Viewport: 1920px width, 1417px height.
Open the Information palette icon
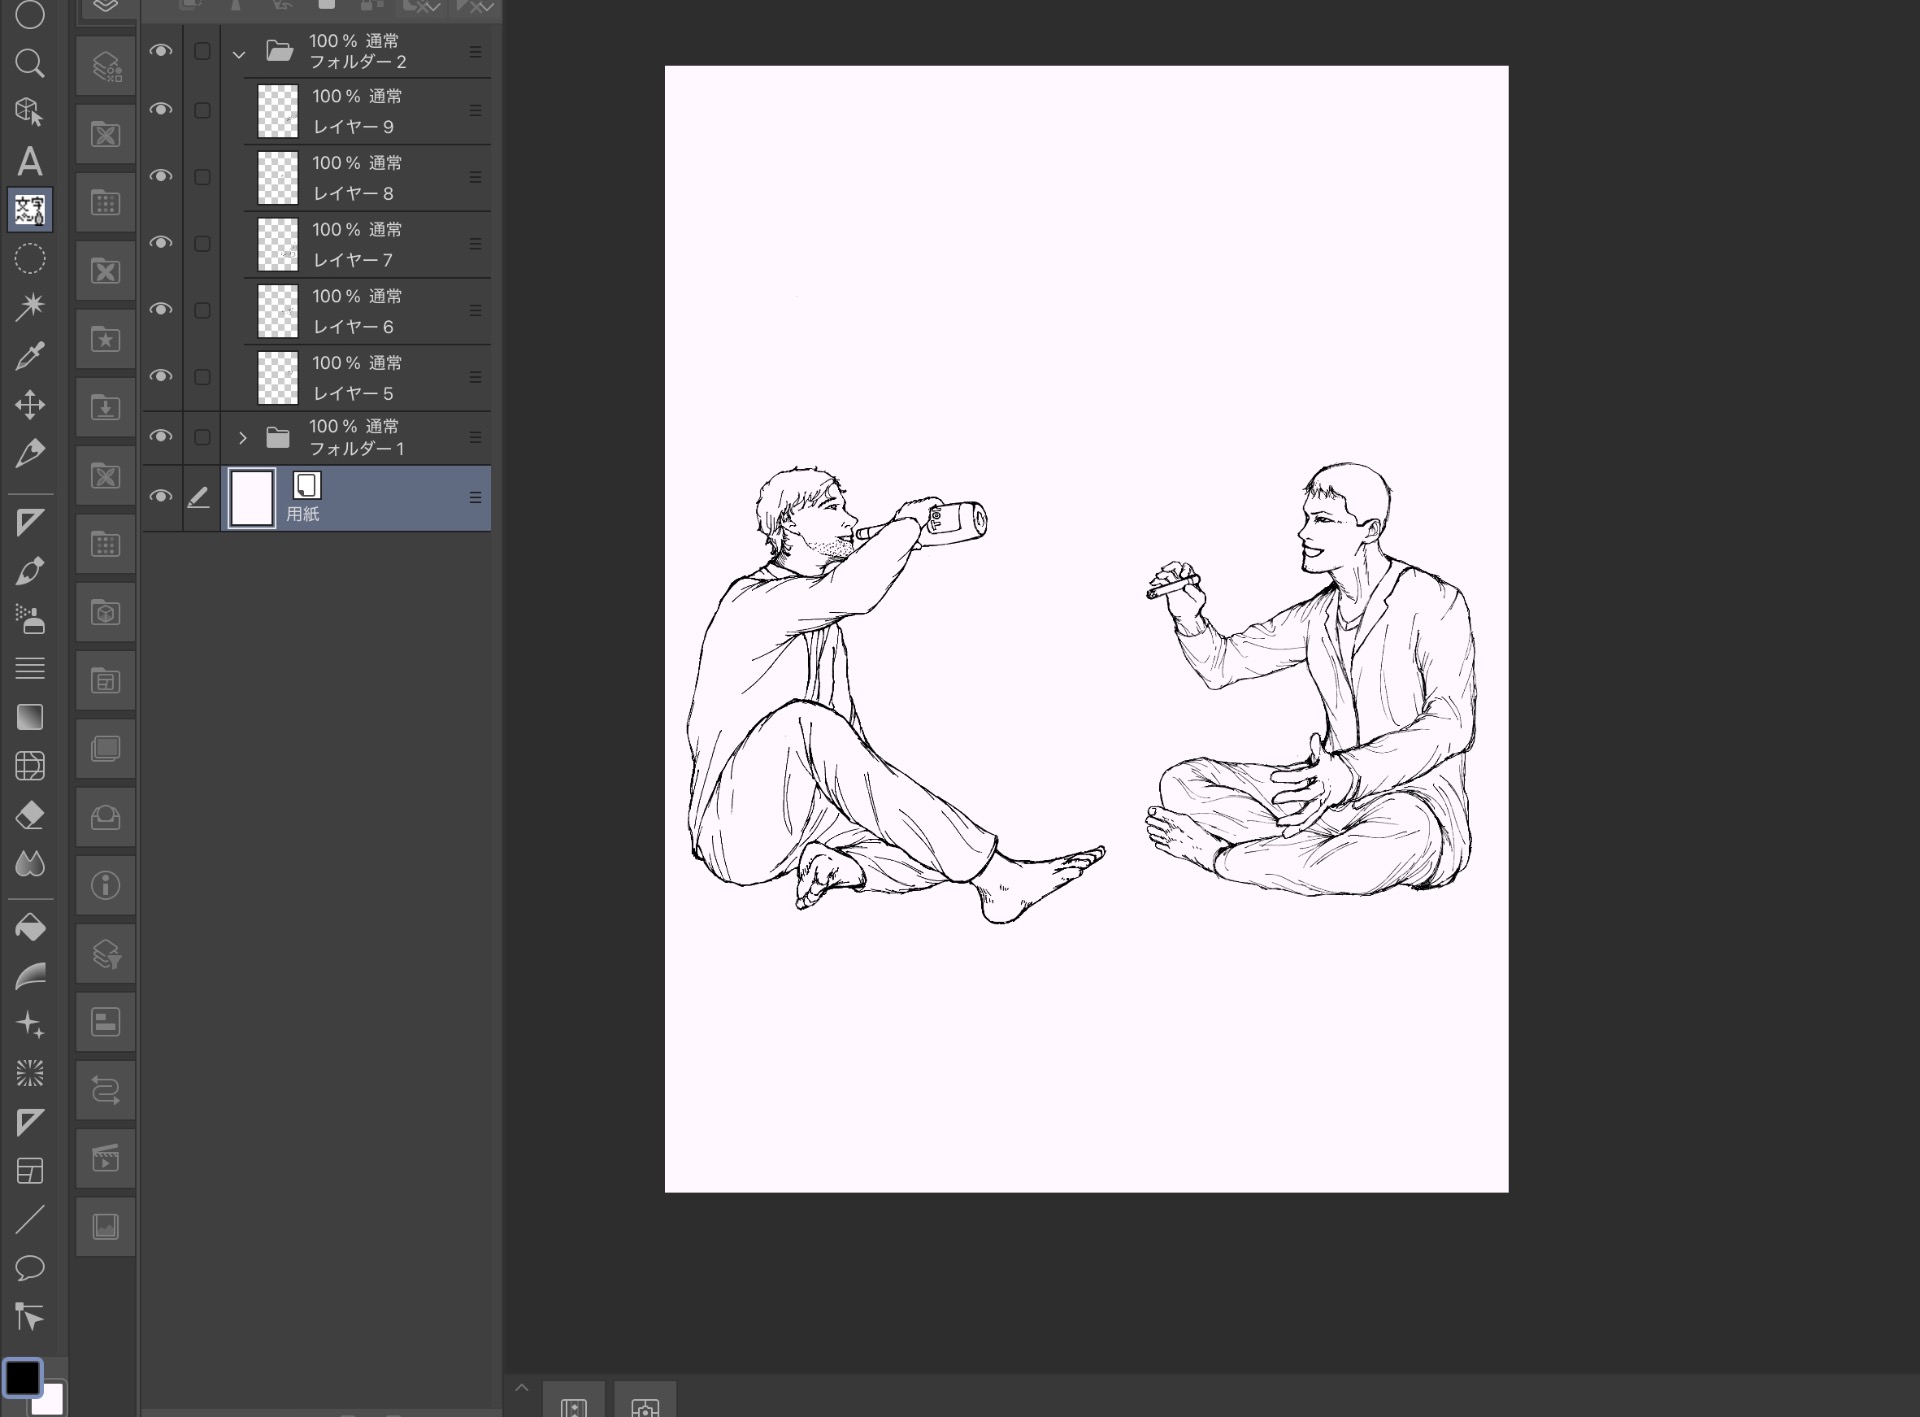pyautogui.click(x=106, y=885)
